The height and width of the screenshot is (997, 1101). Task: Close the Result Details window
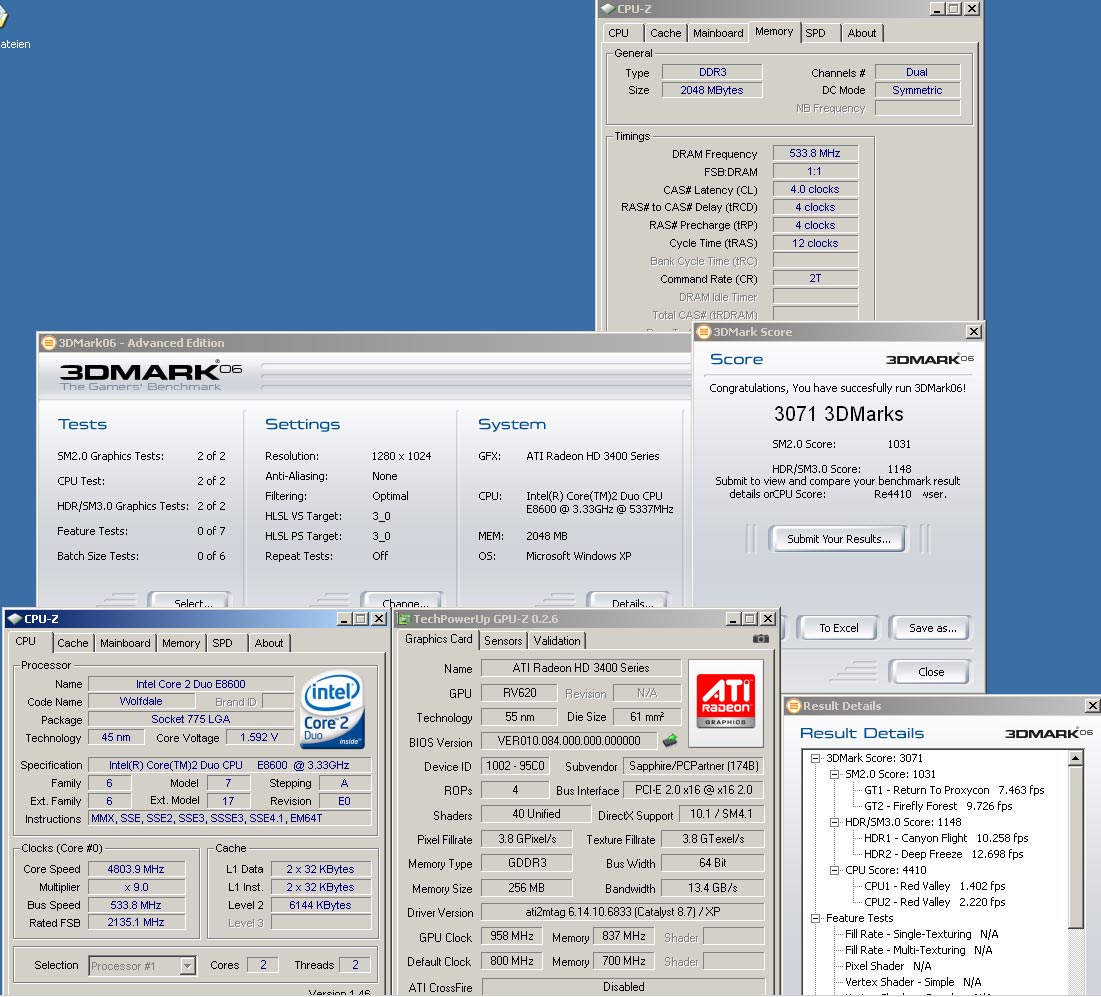pyautogui.click(x=1093, y=706)
